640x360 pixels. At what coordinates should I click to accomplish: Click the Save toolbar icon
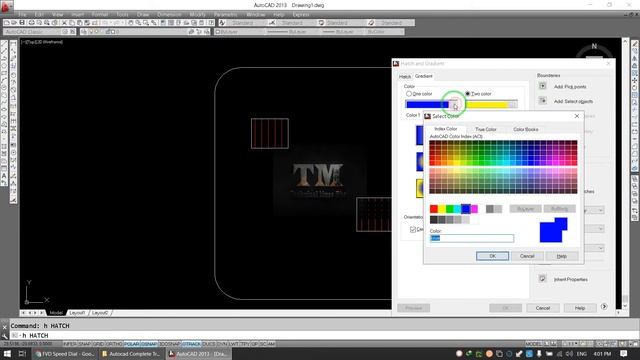pyautogui.click(x=22, y=23)
